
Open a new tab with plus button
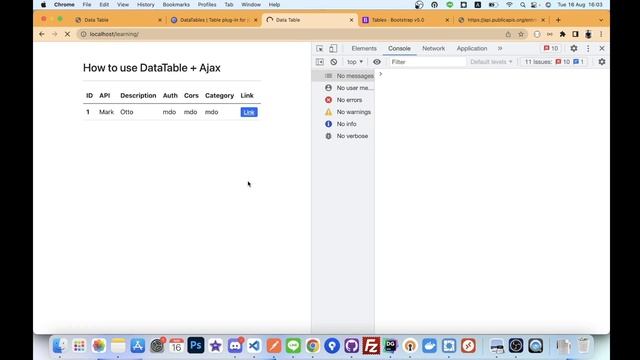(x=558, y=20)
